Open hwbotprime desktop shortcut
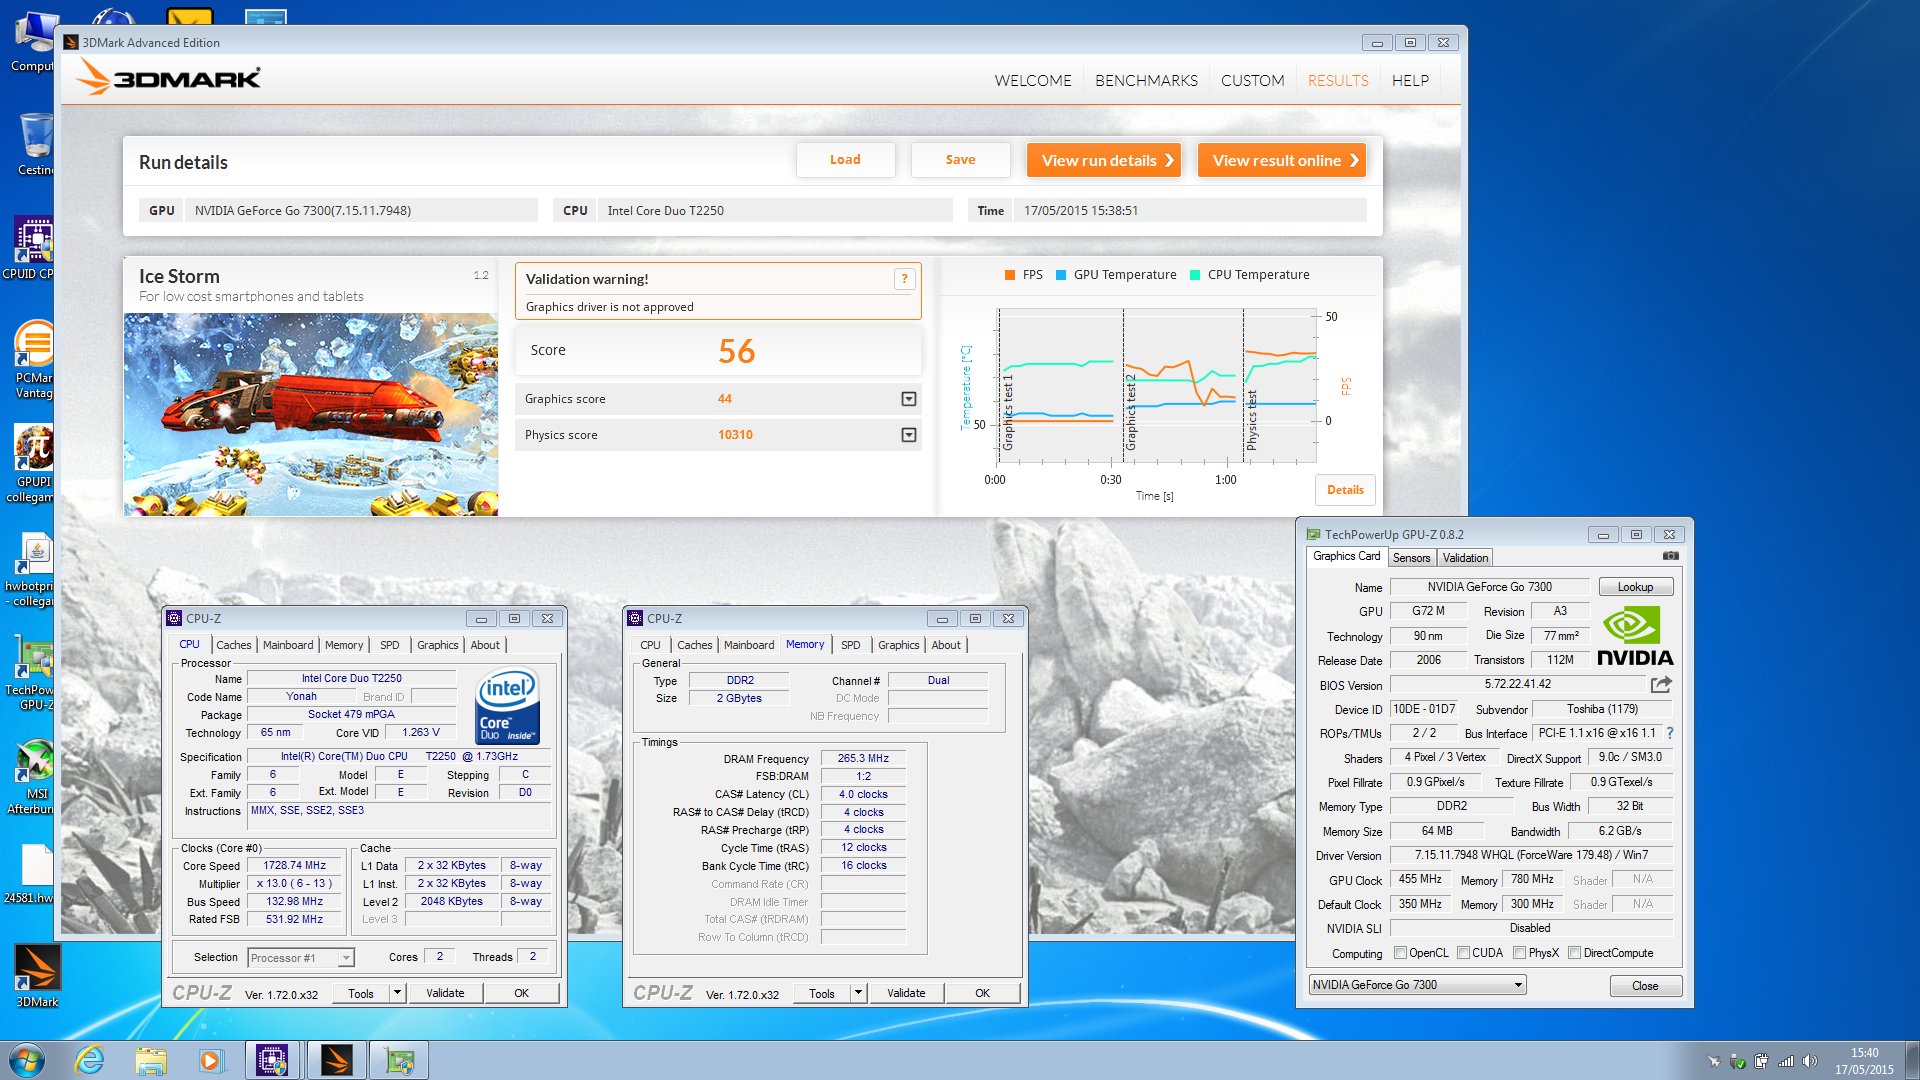Viewport: 1920px width, 1080px height. click(x=33, y=569)
